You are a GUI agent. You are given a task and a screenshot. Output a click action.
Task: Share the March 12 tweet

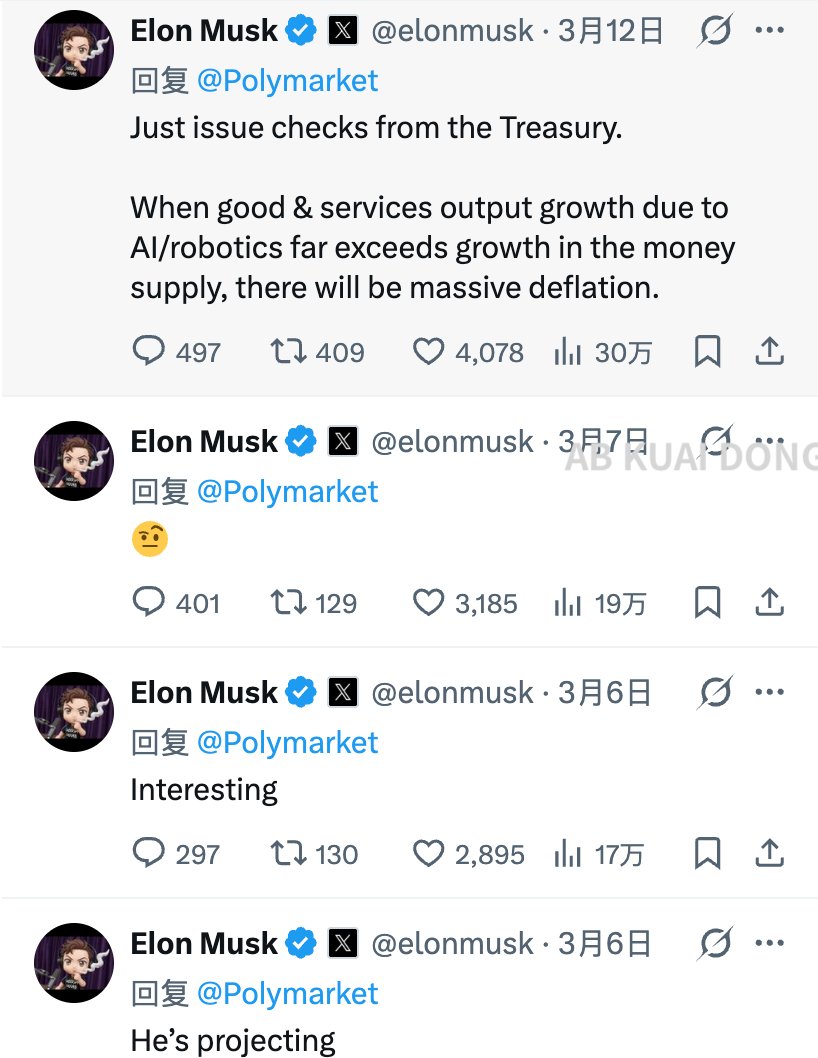768,352
